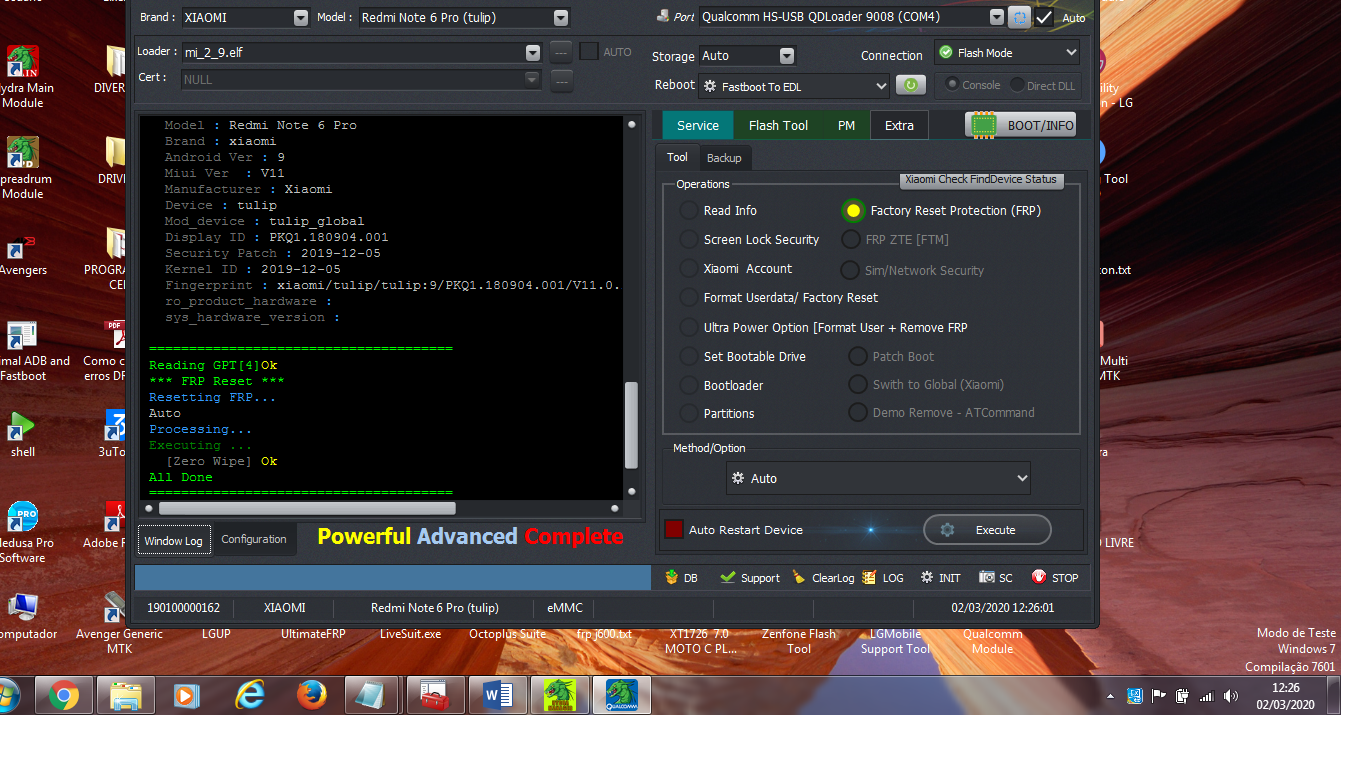Select Set Bootable Drive option
1366x768 pixels.
click(689, 357)
